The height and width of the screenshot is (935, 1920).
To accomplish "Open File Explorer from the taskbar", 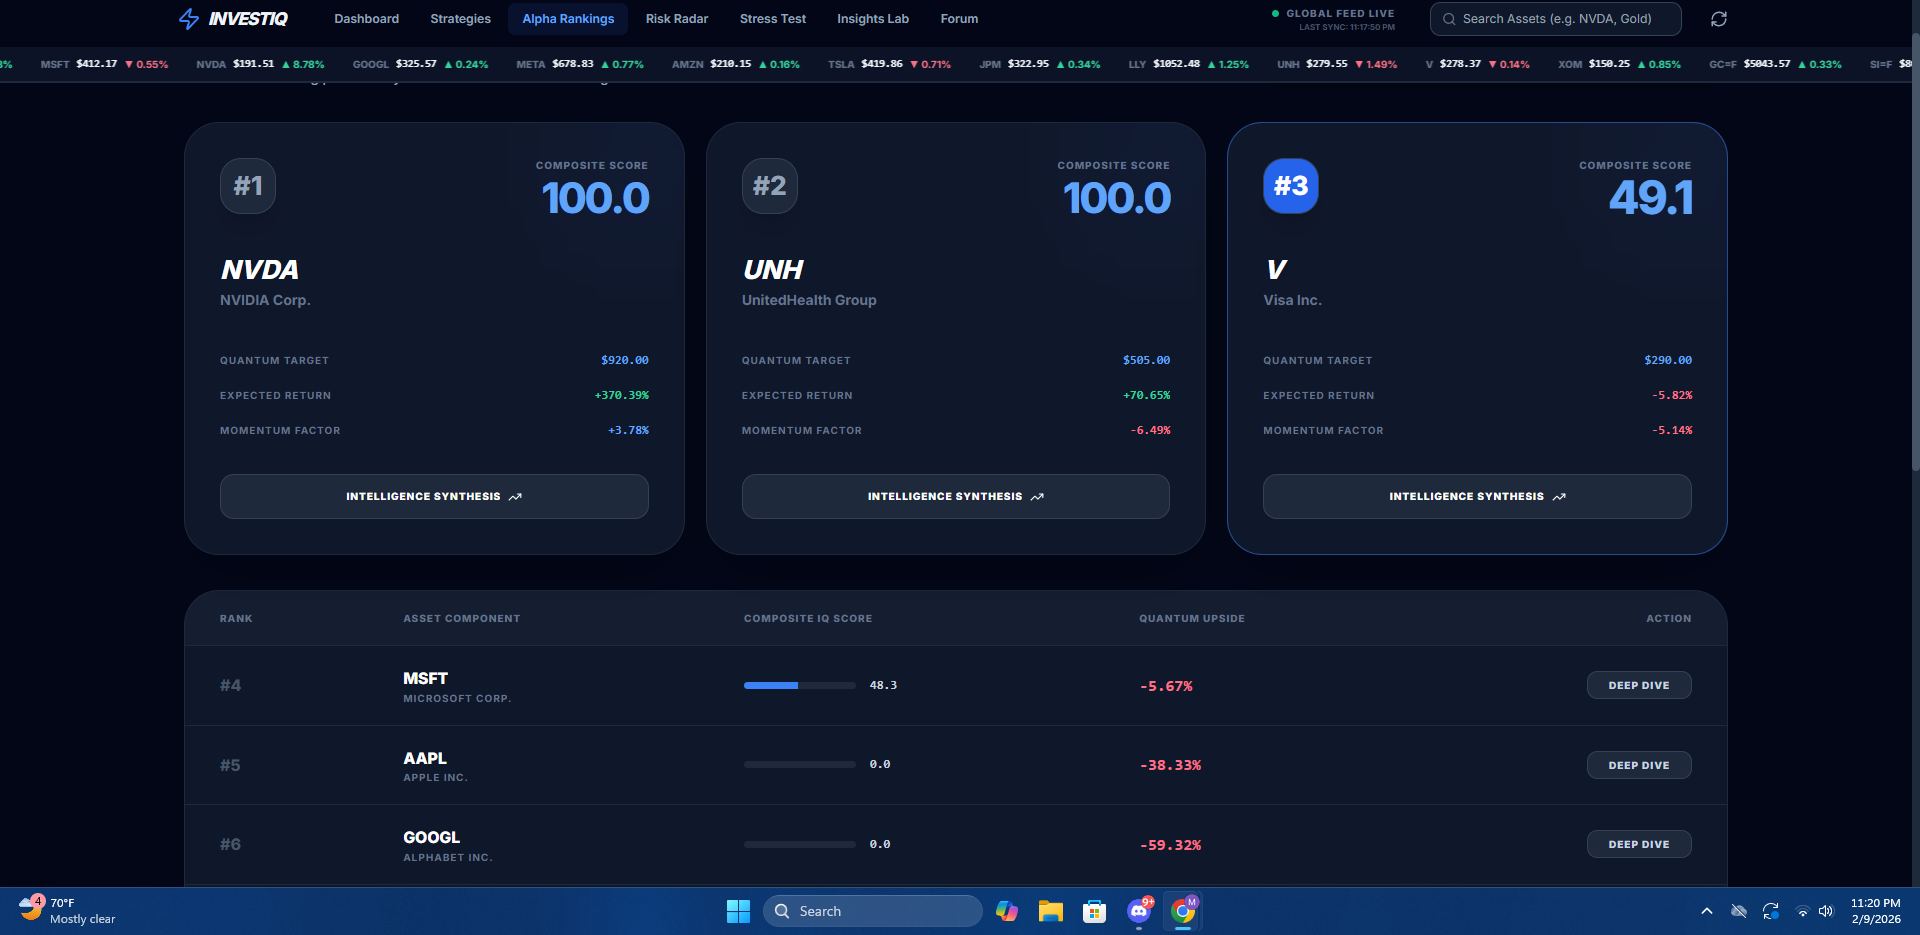I will tap(1050, 911).
